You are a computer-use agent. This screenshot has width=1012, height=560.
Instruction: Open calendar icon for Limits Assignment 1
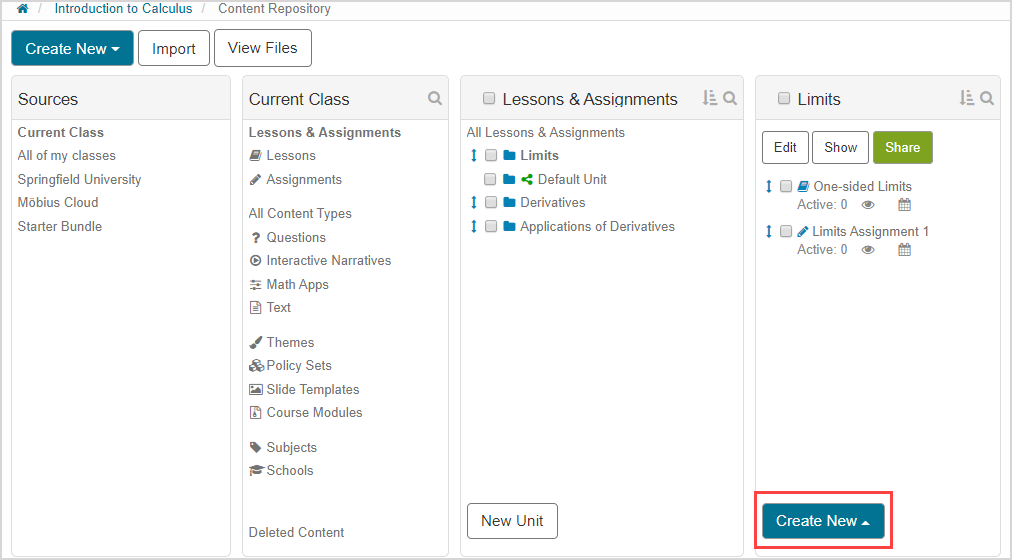(x=904, y=250)
